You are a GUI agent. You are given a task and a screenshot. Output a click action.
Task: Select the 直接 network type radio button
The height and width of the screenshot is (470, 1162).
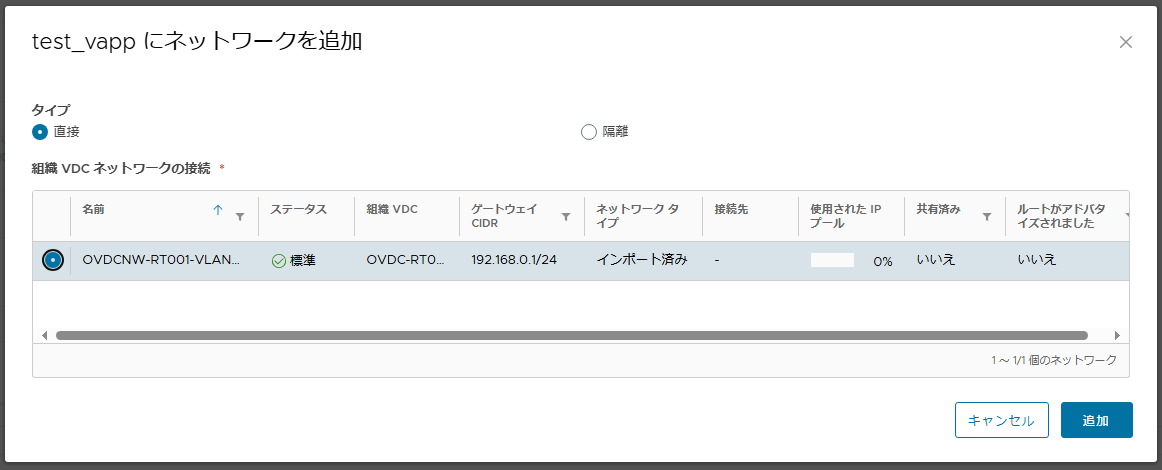40,132
